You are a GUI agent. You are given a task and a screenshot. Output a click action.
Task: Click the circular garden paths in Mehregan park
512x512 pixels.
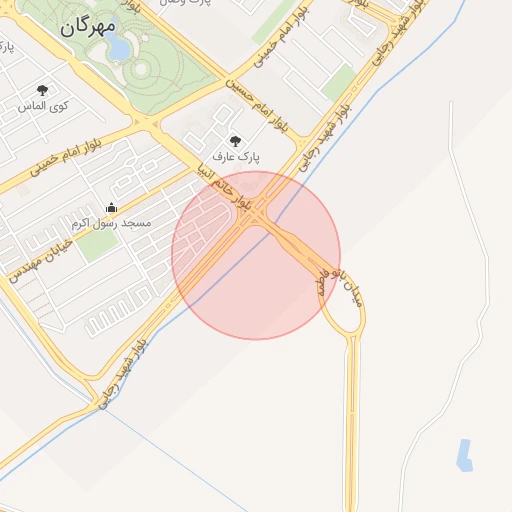click(x=141, y=69)
